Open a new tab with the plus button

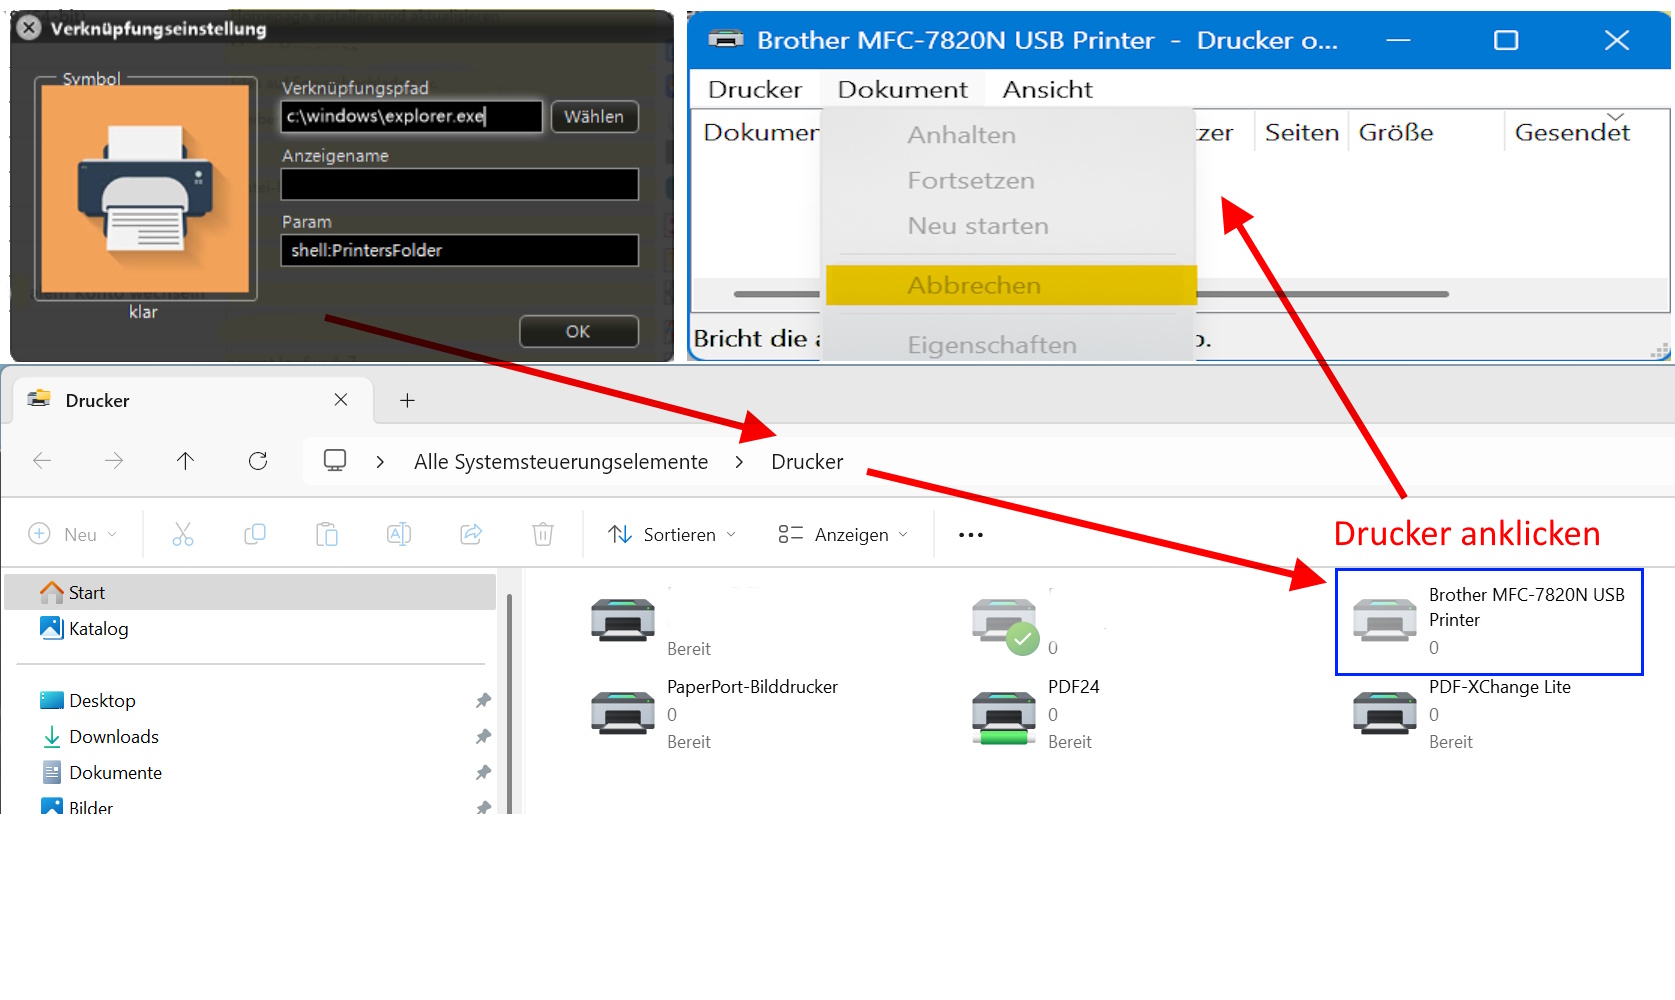407,401
